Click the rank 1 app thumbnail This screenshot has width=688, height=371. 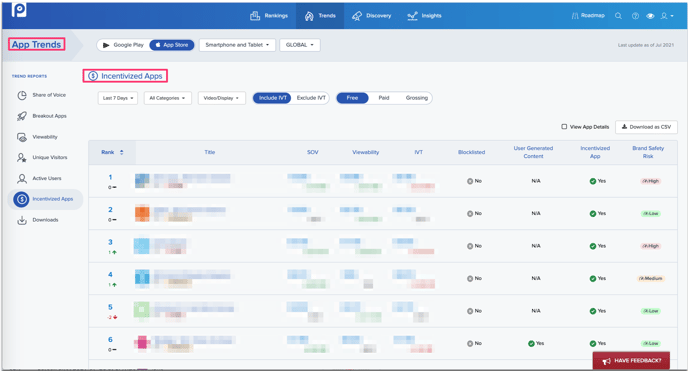point(142,181)
